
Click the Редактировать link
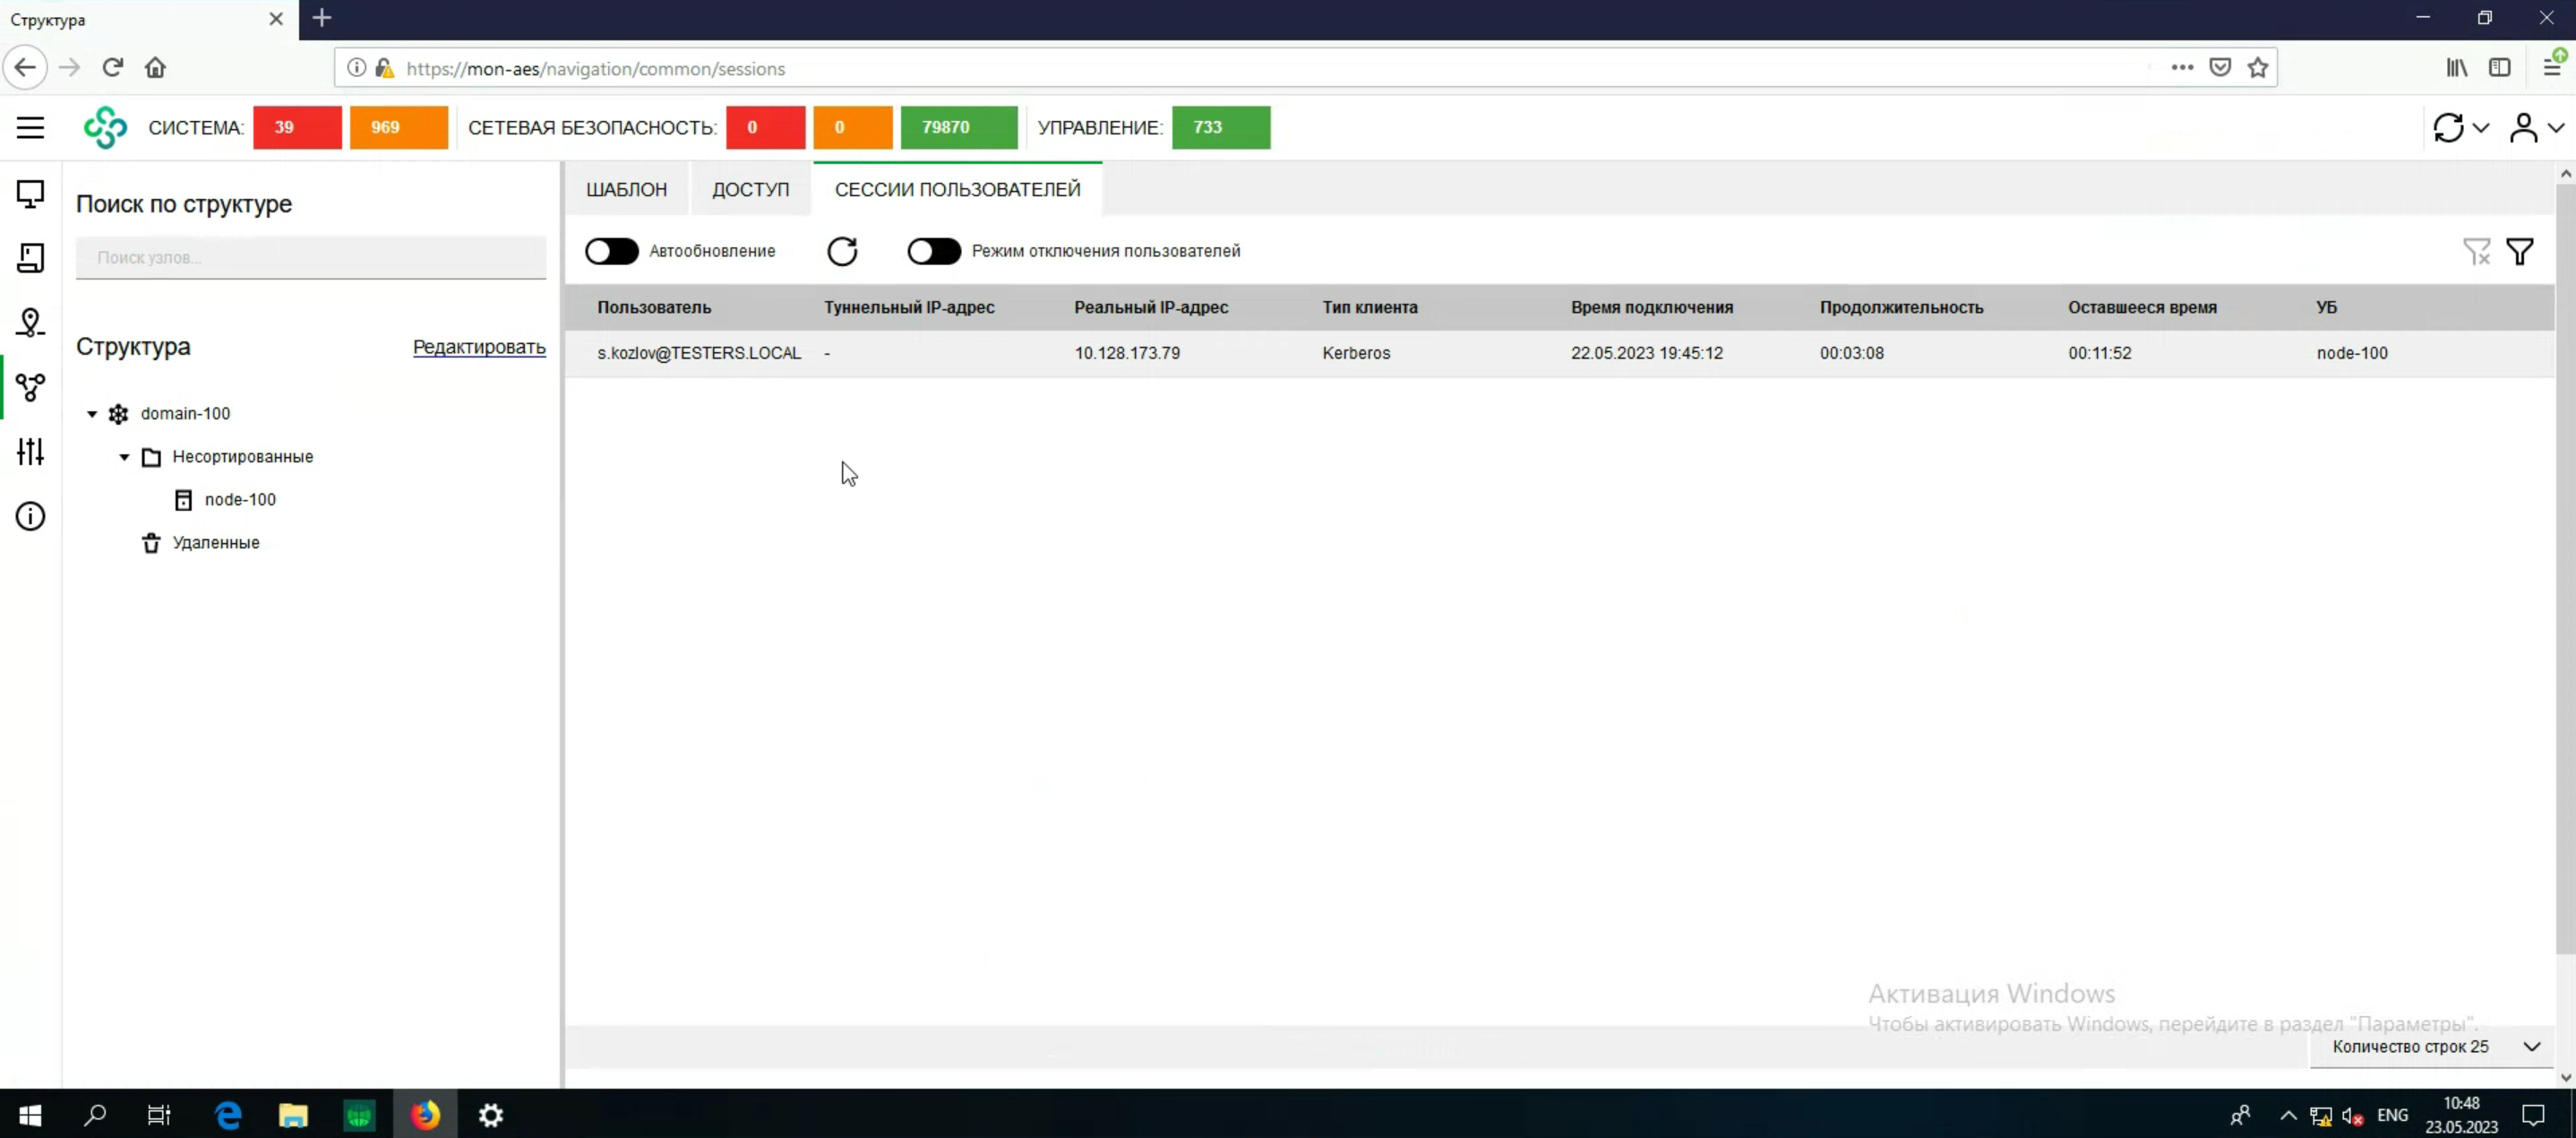click(x=479, y=347)
